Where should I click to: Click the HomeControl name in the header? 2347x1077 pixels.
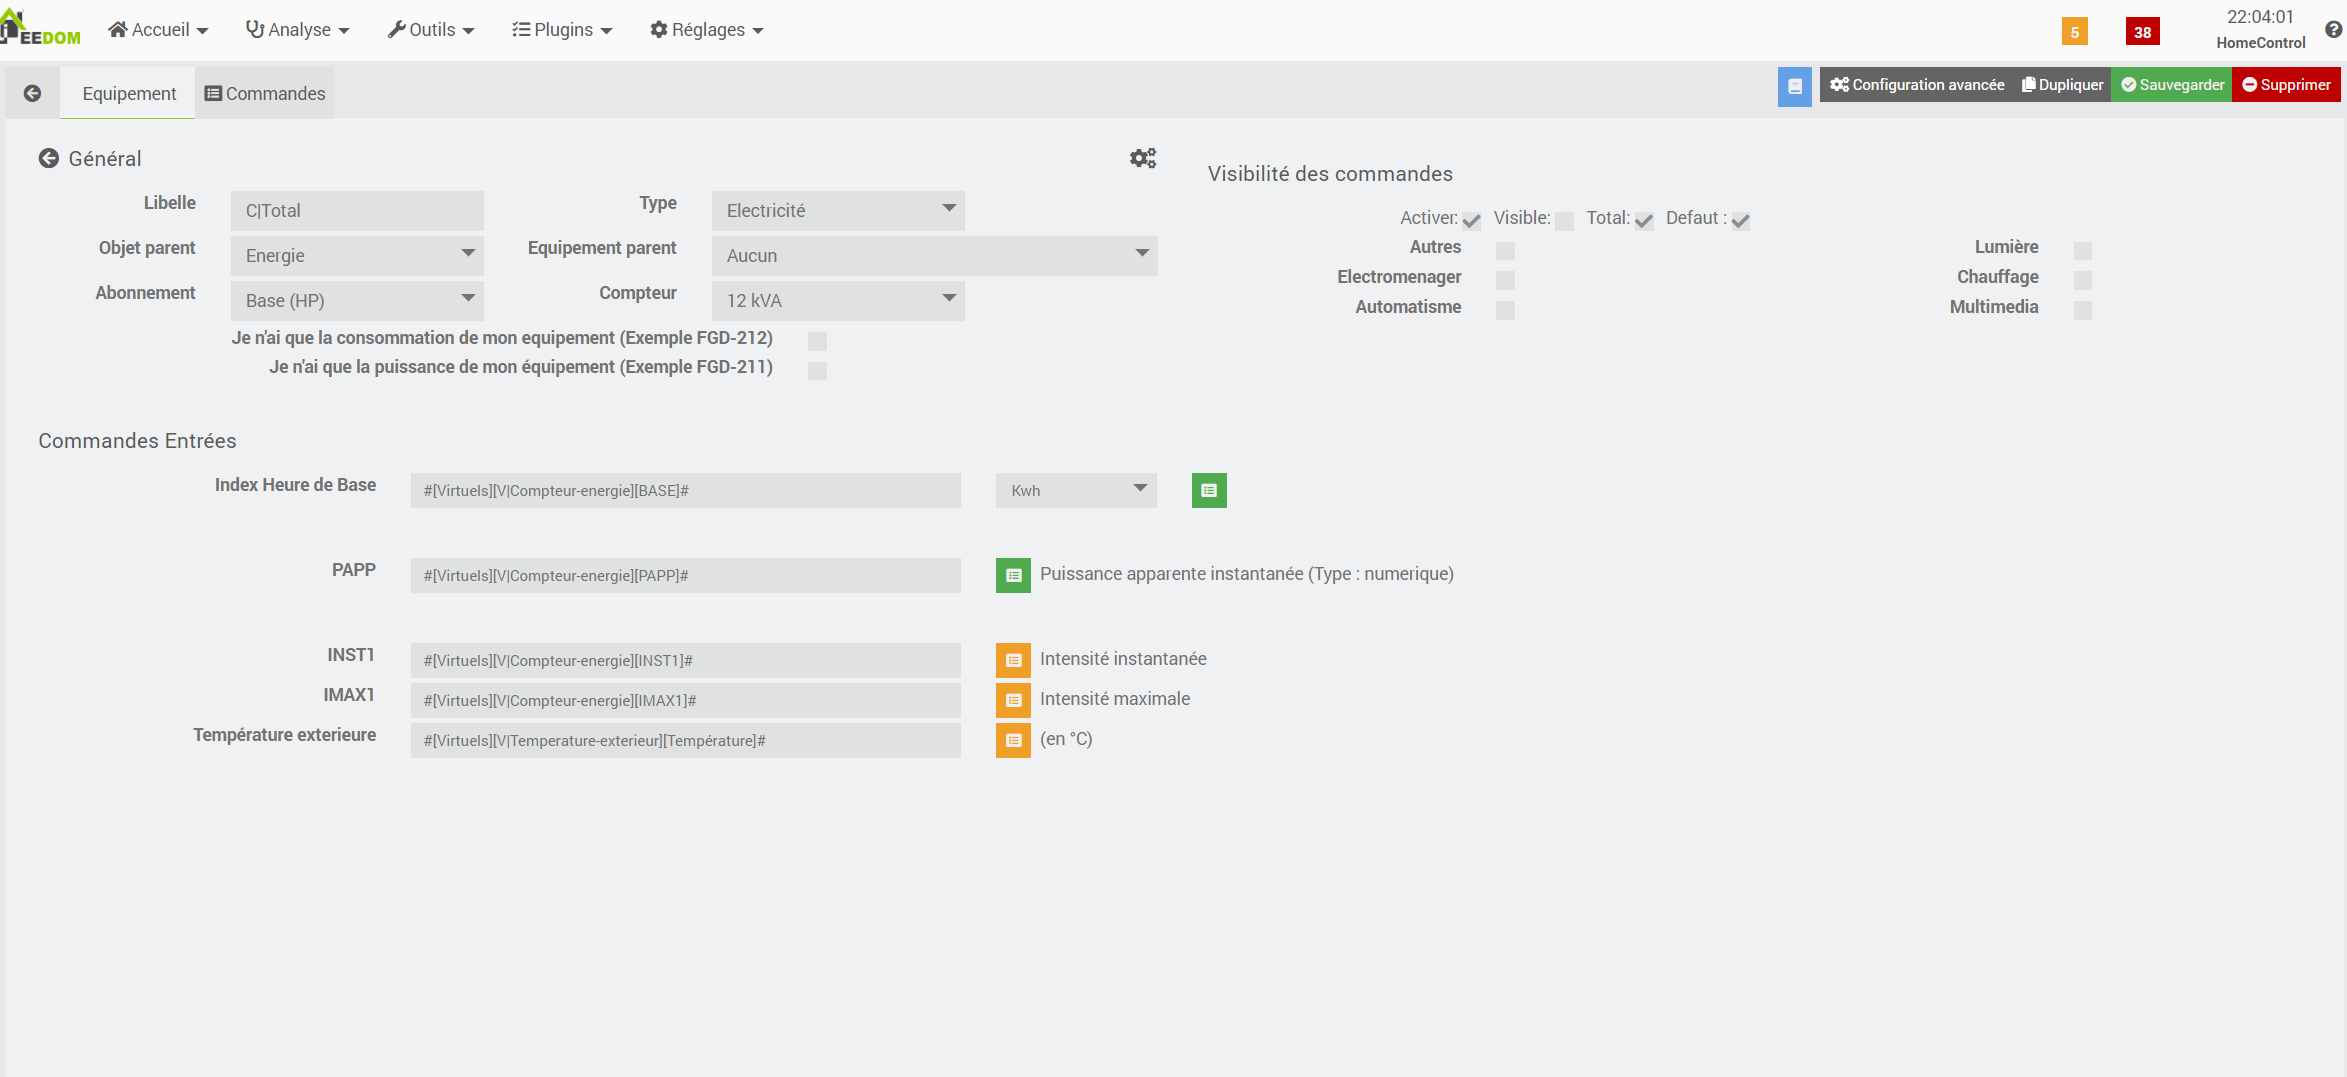pyautogui.click(x=2261, y=43)
